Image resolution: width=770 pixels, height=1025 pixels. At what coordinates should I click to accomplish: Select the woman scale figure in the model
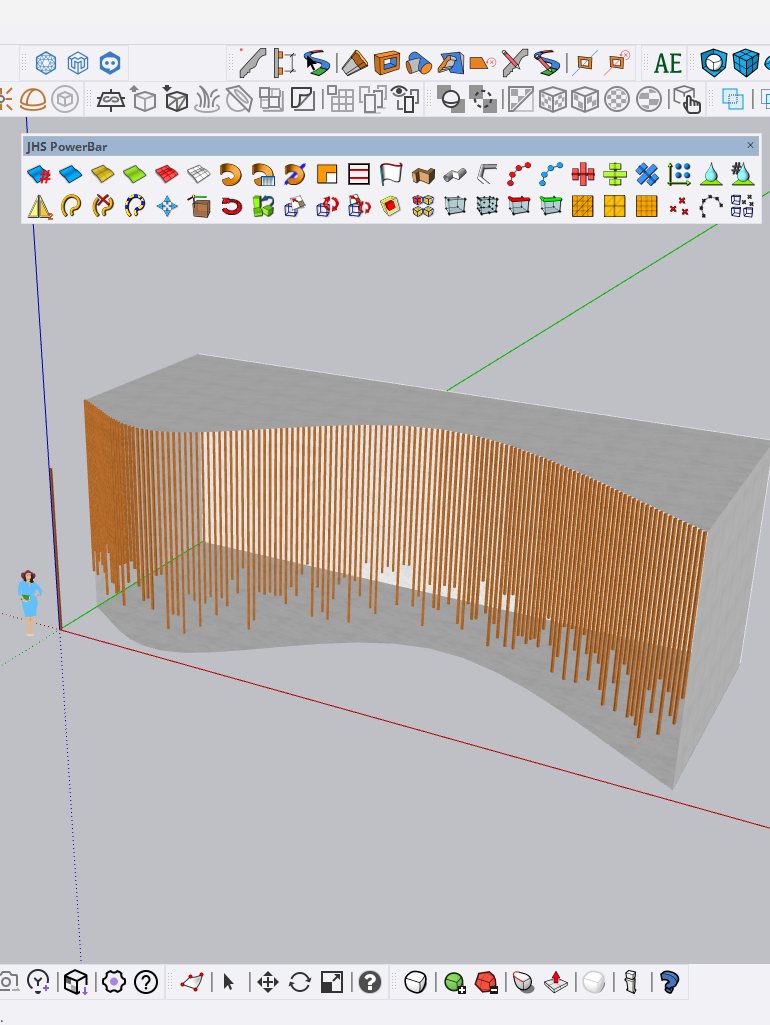click(29, 602)
